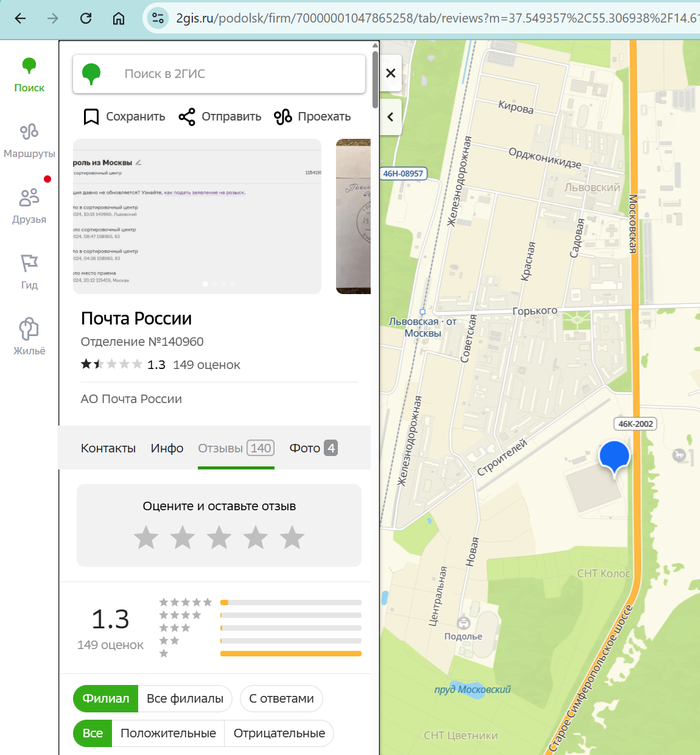
Task: Click the large 1.3 rating number
Action: [x=110, y=619]
